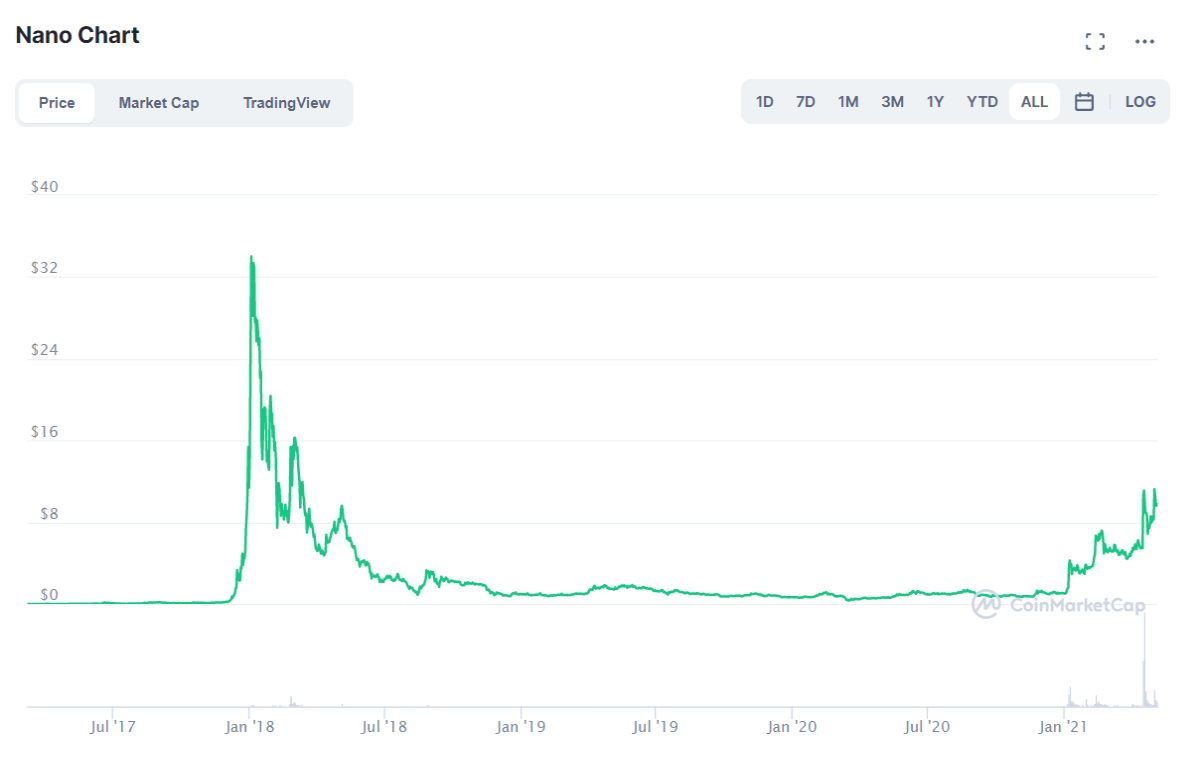
Task: Select the 1D time range
Action: click(x=765, y=102)
